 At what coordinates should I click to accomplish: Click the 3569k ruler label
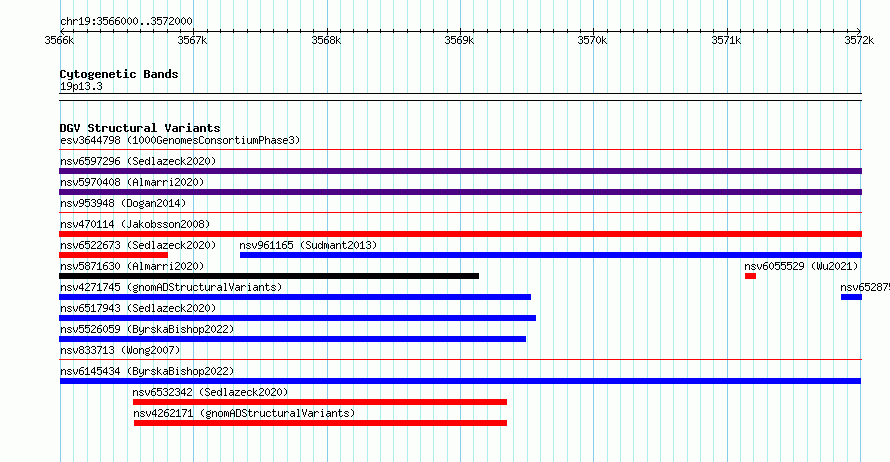coord(459,40)
